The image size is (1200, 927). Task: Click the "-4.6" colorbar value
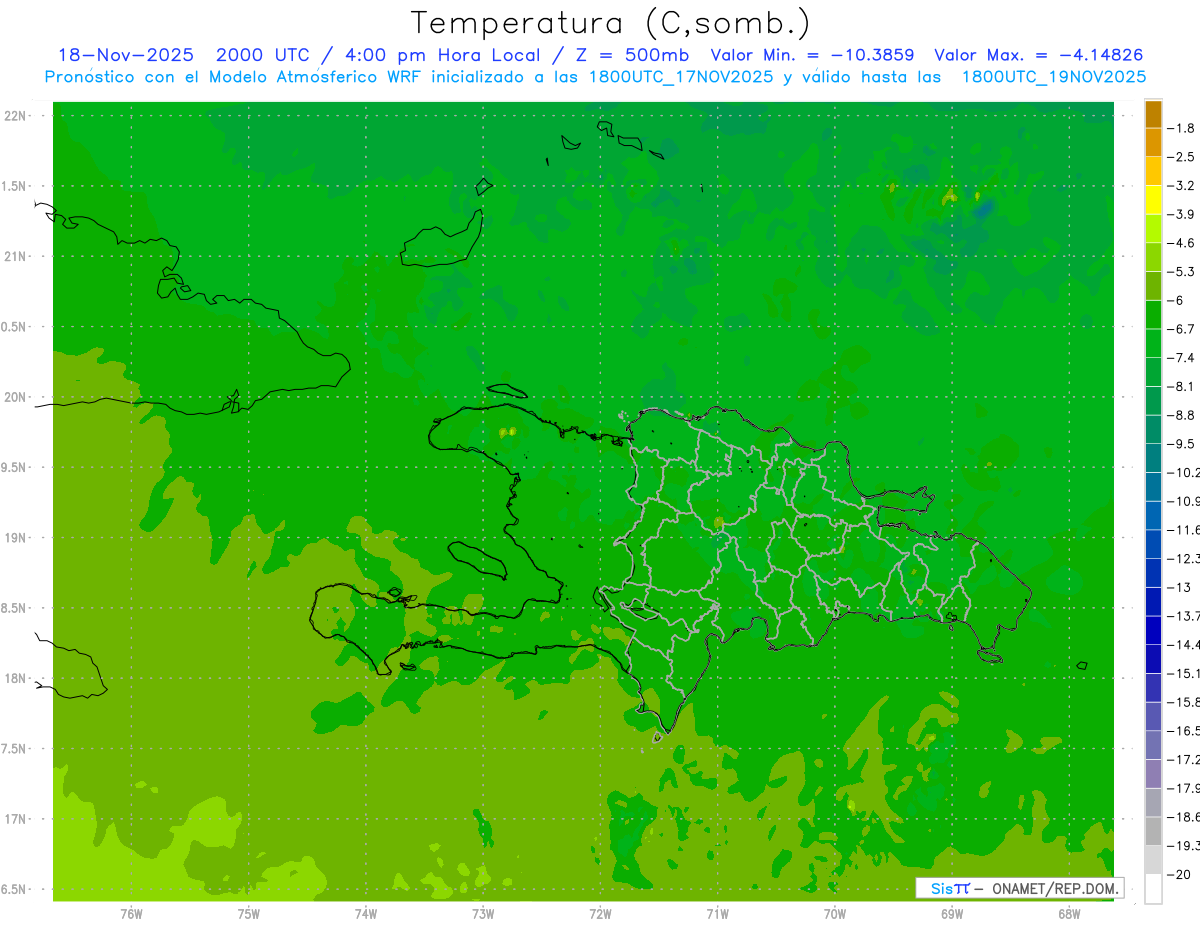(1182, 243)
